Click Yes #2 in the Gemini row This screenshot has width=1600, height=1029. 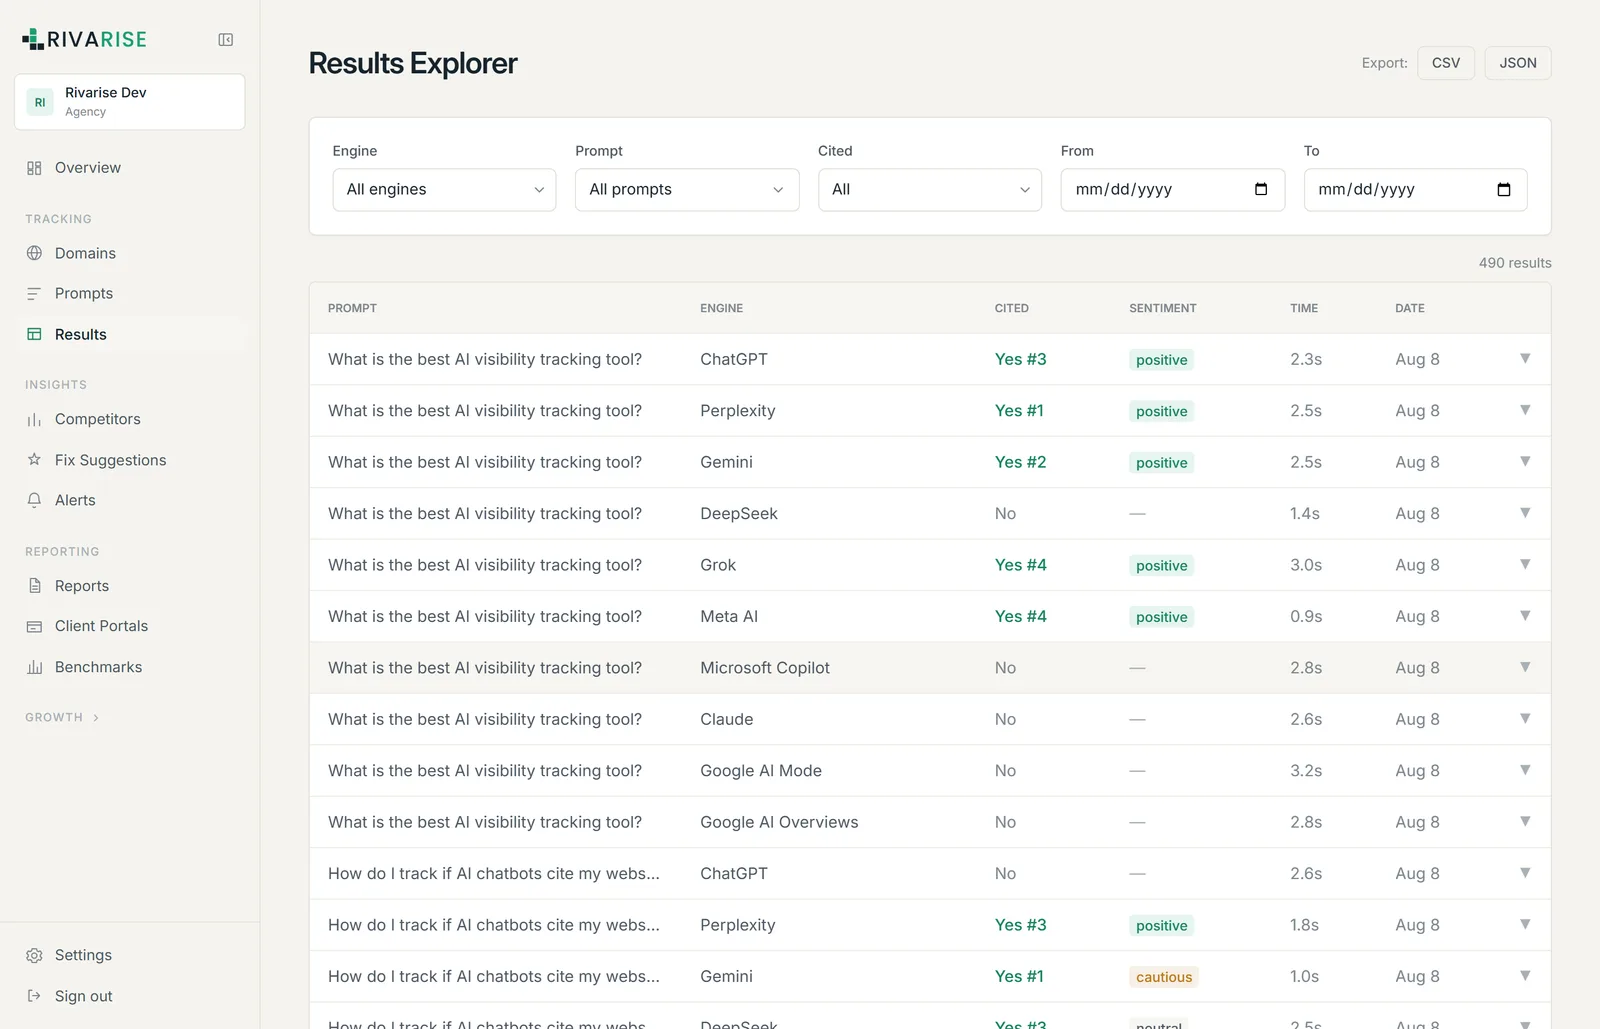click(1020, 462)
